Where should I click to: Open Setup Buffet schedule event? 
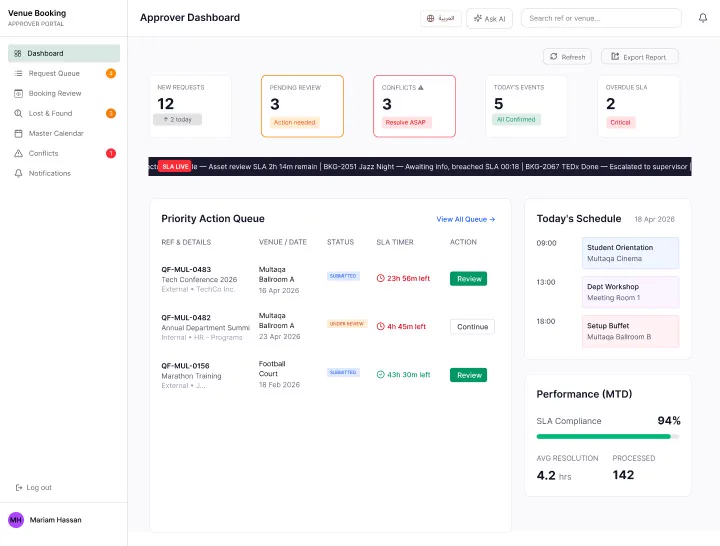(x=630, y=331)
